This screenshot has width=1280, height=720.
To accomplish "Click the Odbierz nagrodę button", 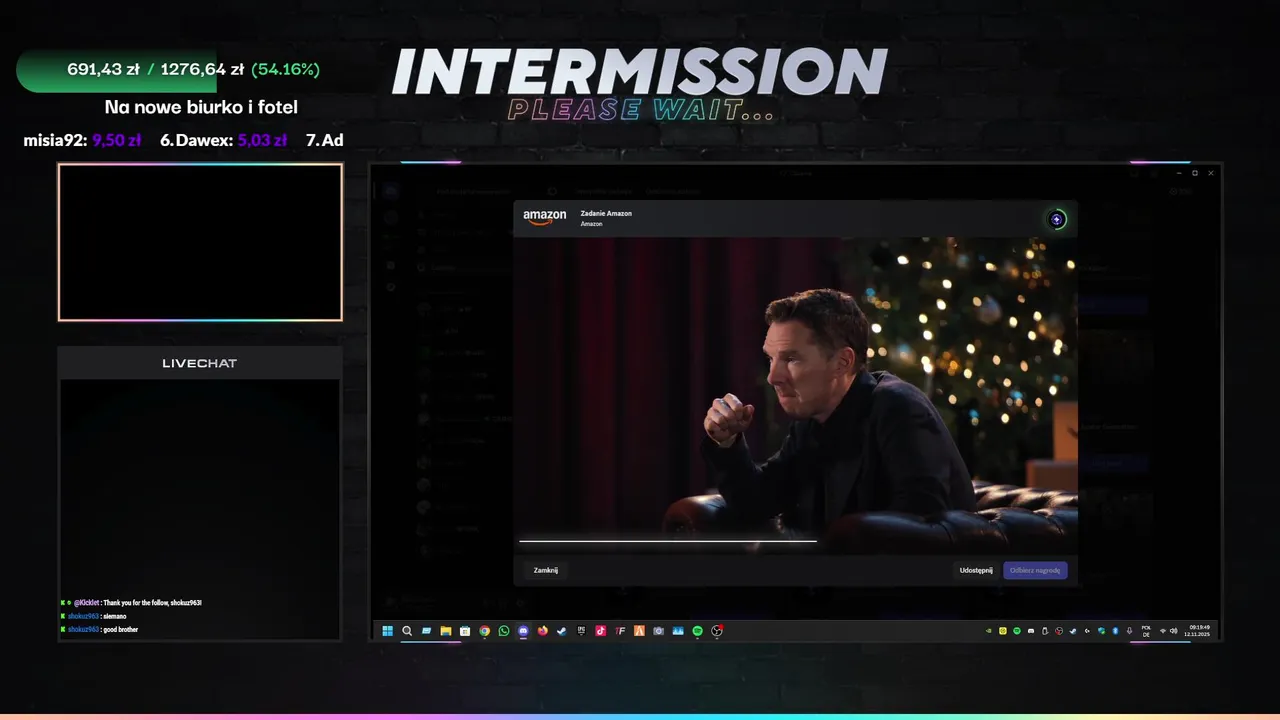I will [1035, 570].
